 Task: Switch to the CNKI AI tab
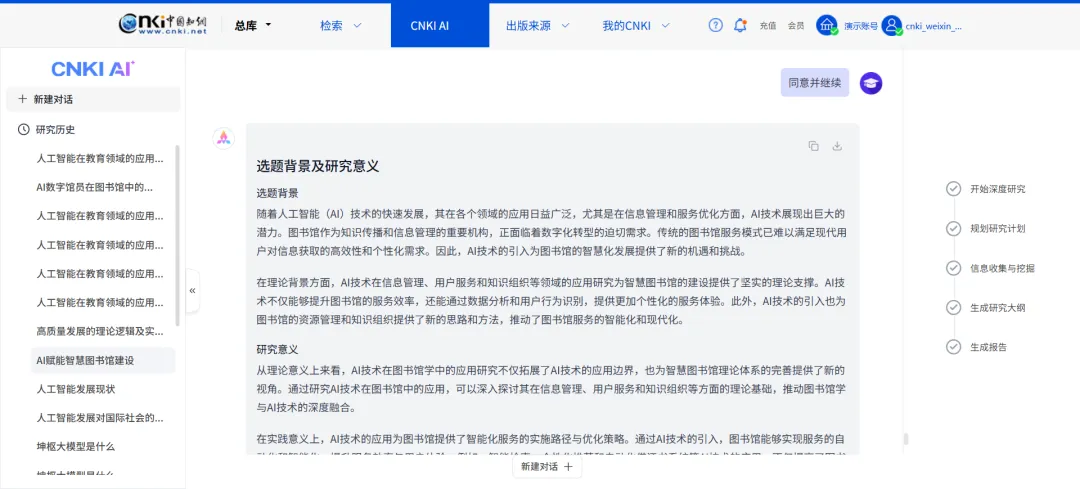pos(430,25)
